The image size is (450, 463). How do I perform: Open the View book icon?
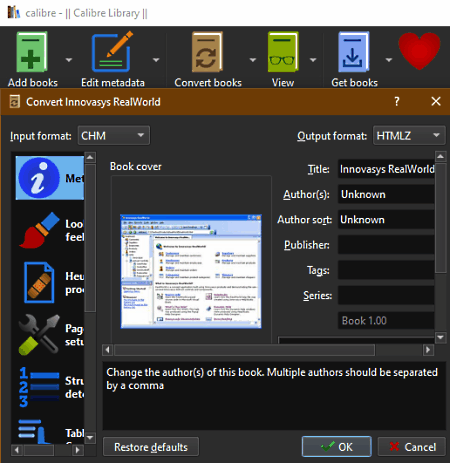283,52
